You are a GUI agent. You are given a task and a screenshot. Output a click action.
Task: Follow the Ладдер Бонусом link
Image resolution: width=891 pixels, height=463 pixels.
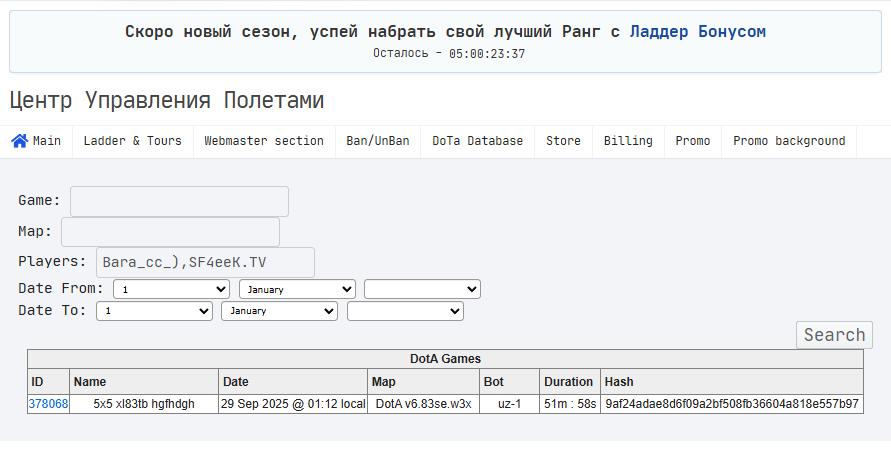[697, 31]
